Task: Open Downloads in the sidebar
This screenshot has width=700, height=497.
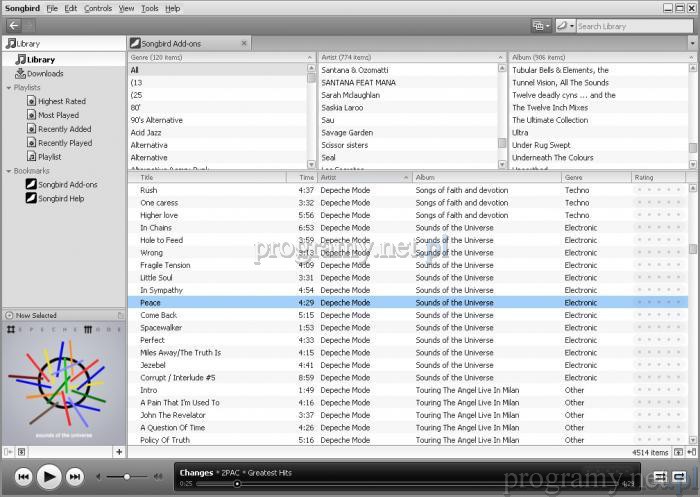Action: tap(45, 73)
